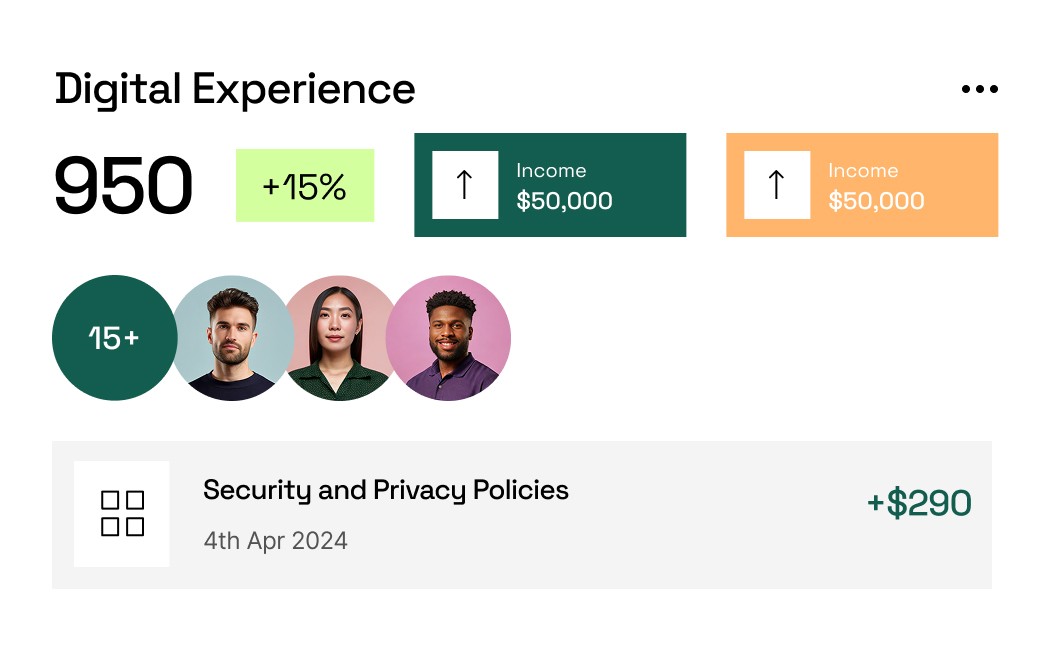The width and height of the screenshot is (1052, 659).
Task: Open the orange Income $50,000 card
Action: 862,185
